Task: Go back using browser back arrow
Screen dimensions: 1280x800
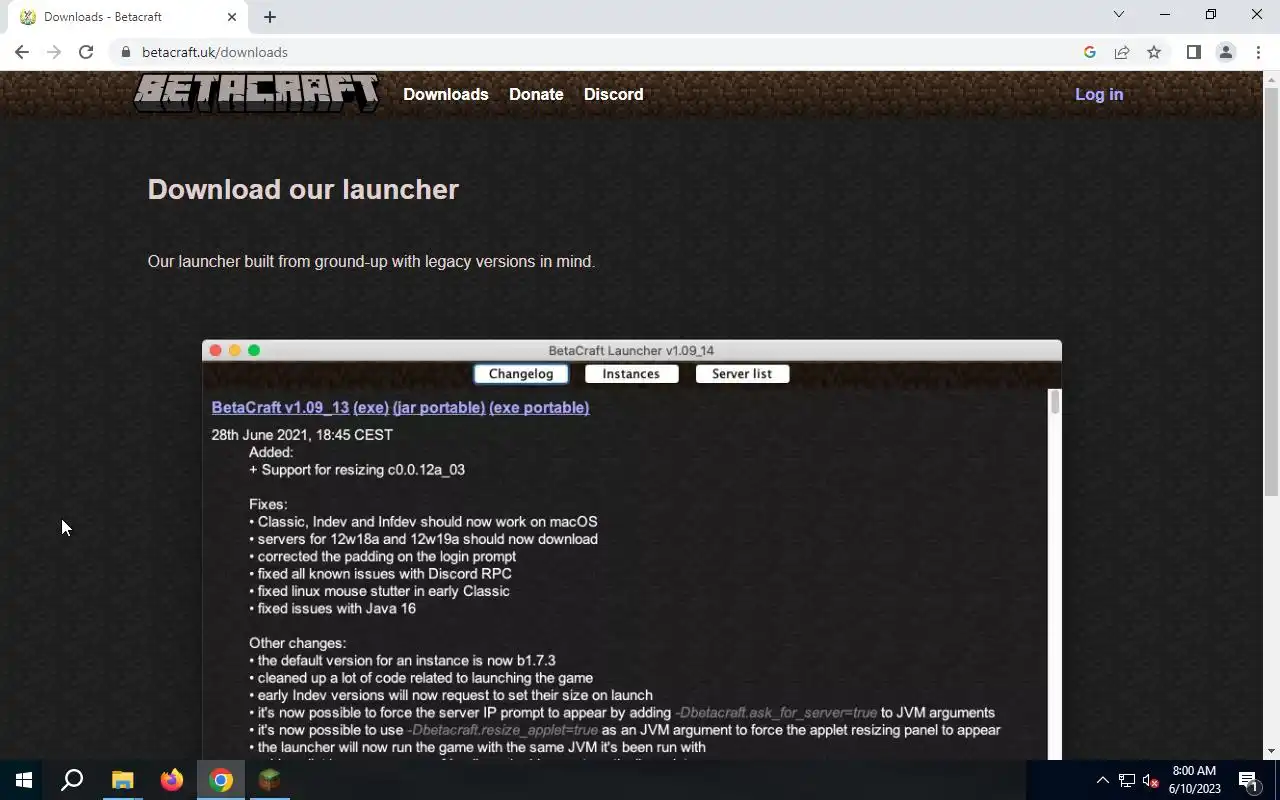Action: (22, 52)
